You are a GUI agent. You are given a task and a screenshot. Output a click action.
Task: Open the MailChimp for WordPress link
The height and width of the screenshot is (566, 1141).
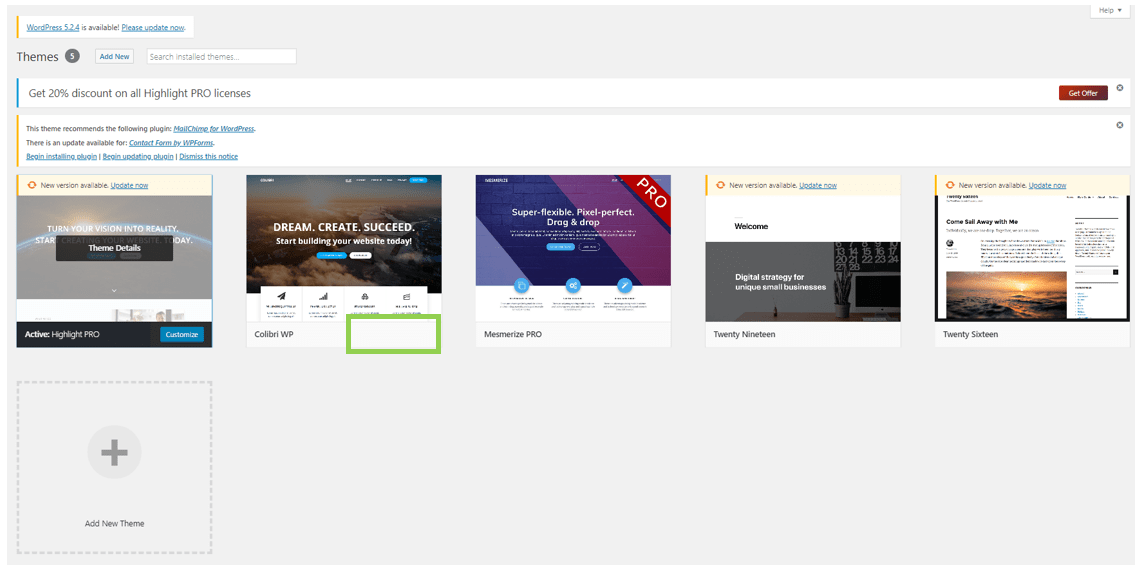point(214,129)
